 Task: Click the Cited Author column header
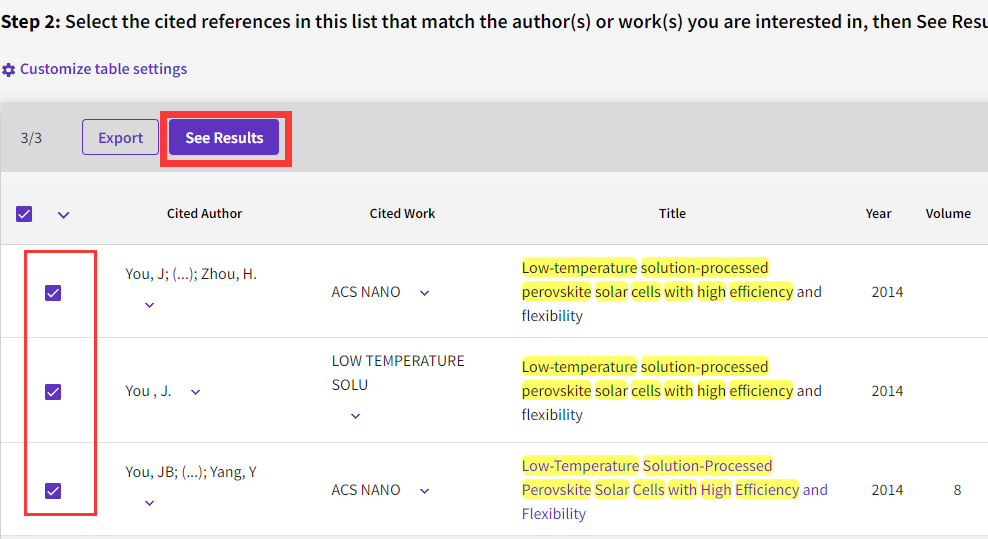coord(204,213)
